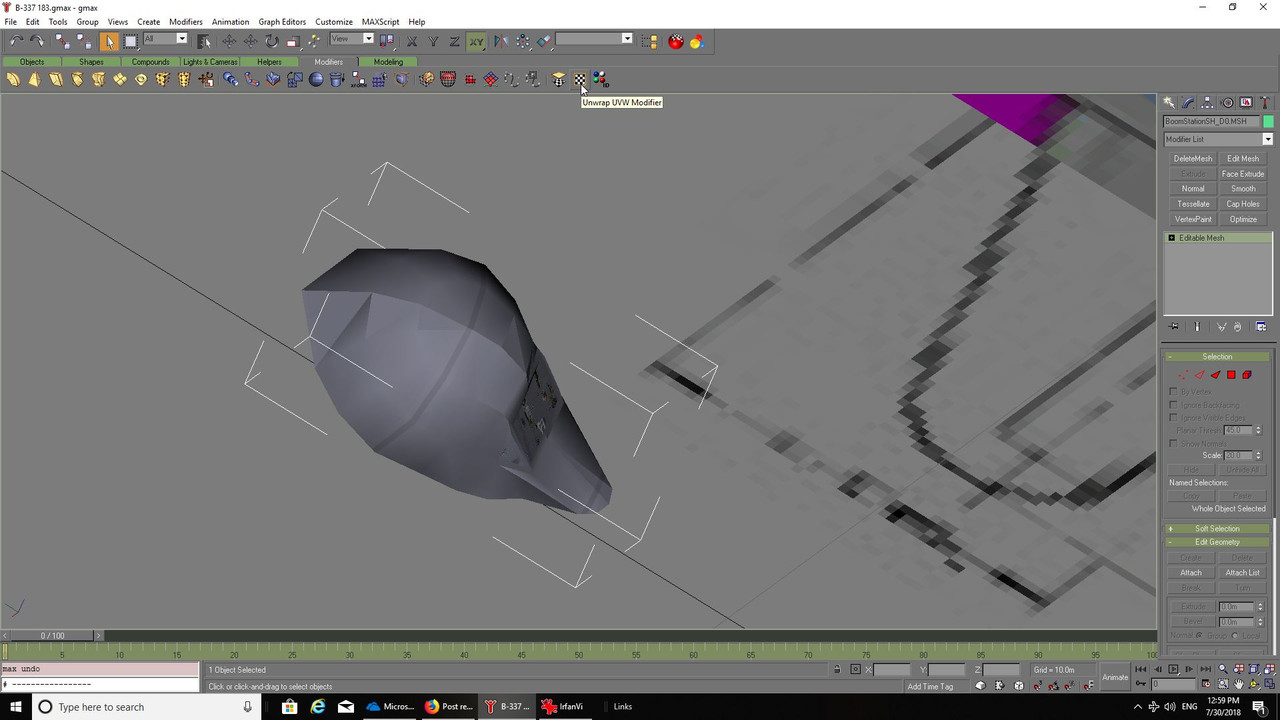
Task: Toggle Show Normals checkbox
Action: [x=1173, y=443]
